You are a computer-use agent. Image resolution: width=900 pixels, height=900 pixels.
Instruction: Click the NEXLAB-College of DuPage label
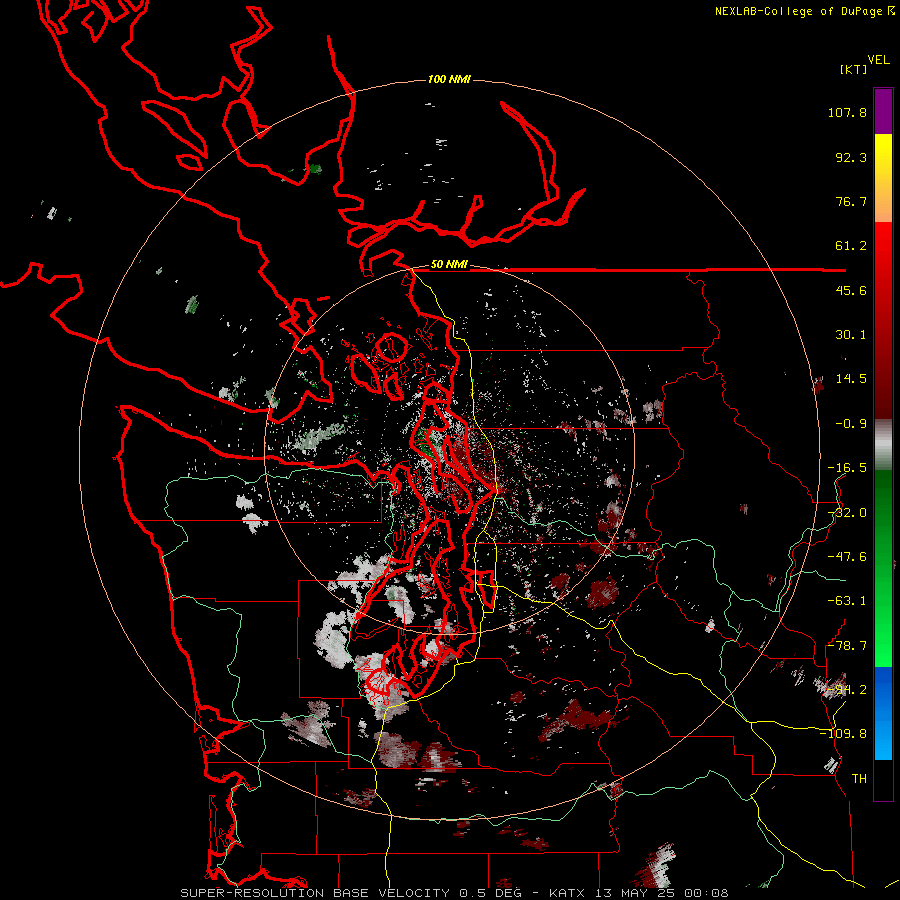point(804,11)
